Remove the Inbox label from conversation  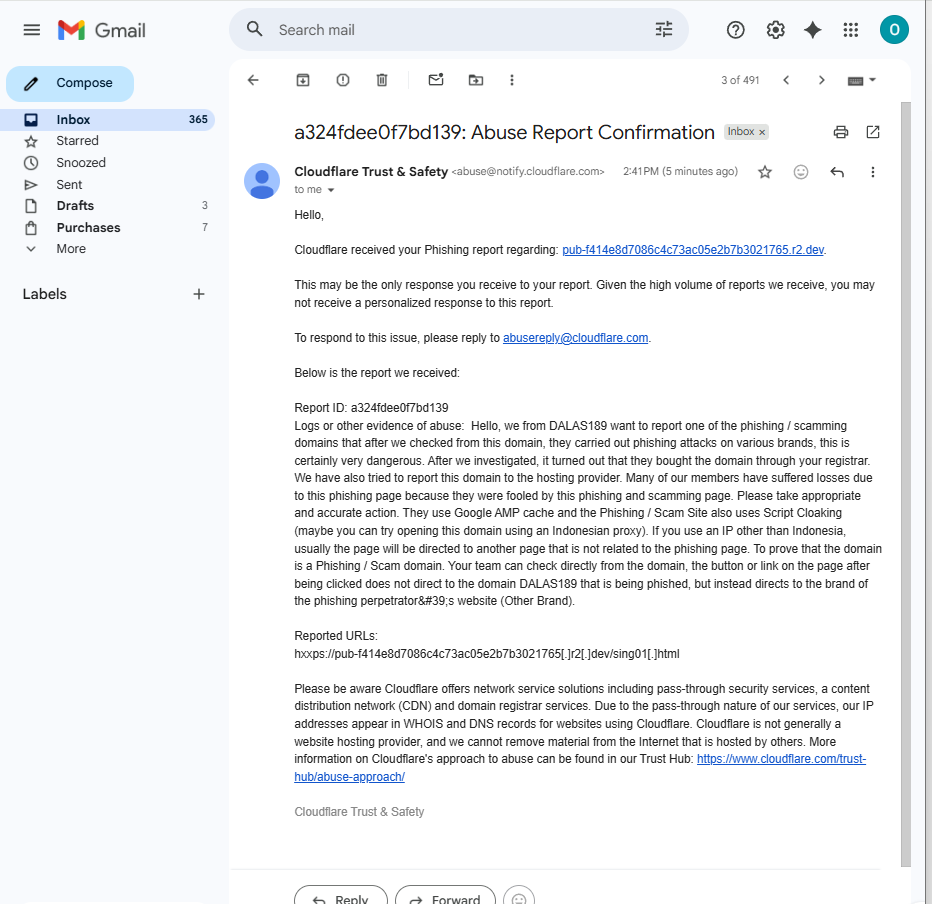pyautogui.click(x=762, y=132)
